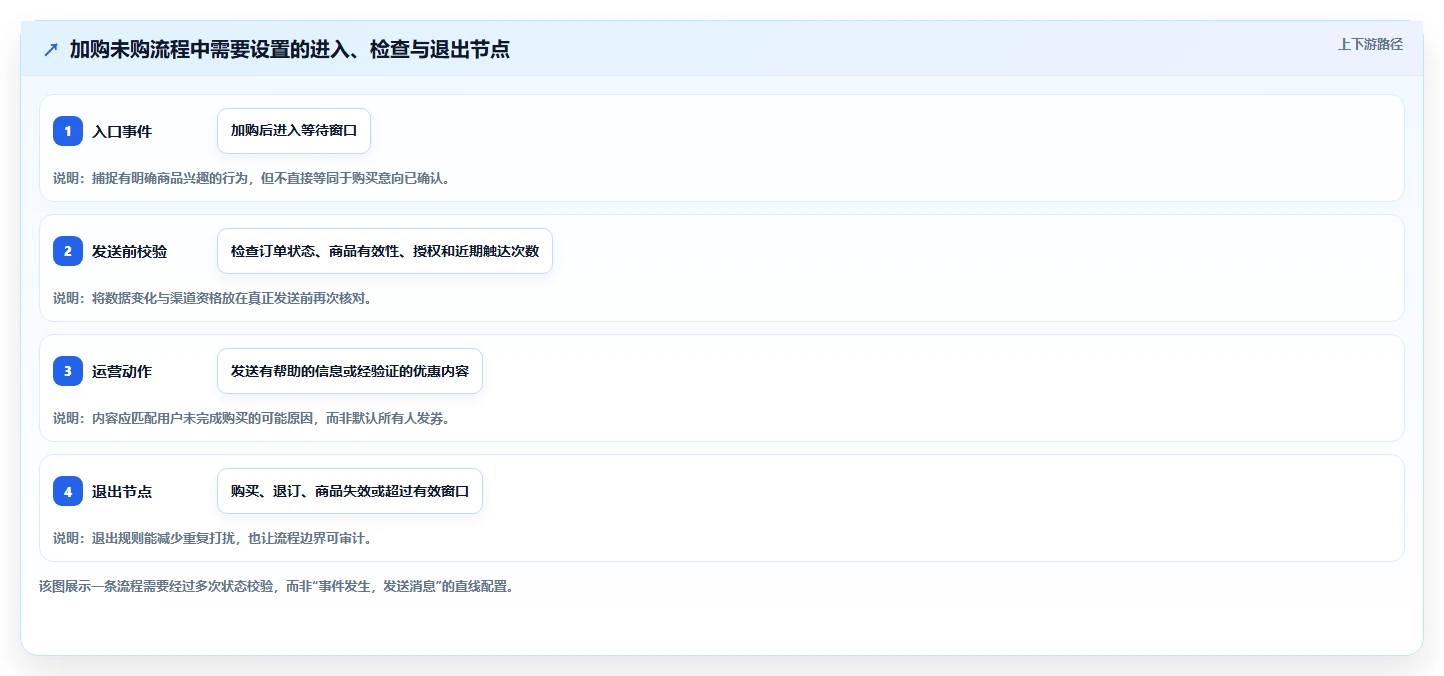Click the step 3 number badge
The width and height of the screenshot is (1444, 676).
coord(68,371)
